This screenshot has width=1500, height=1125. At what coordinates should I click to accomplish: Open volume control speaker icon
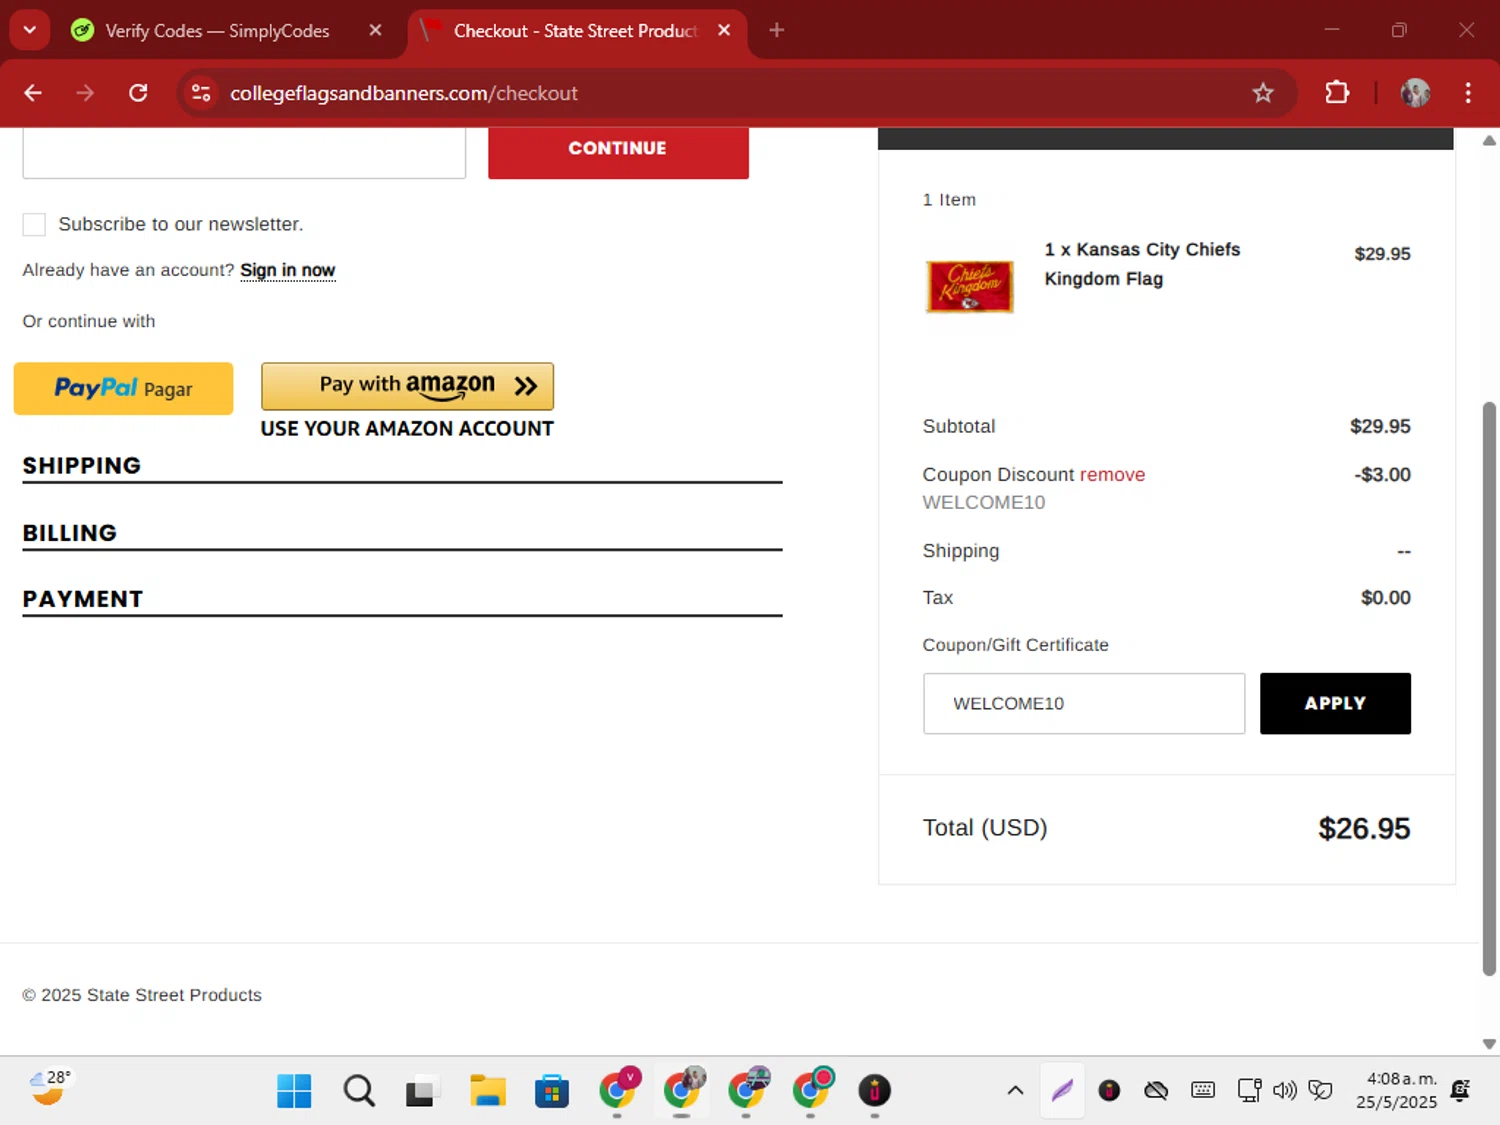(x=1285, y=1090)
